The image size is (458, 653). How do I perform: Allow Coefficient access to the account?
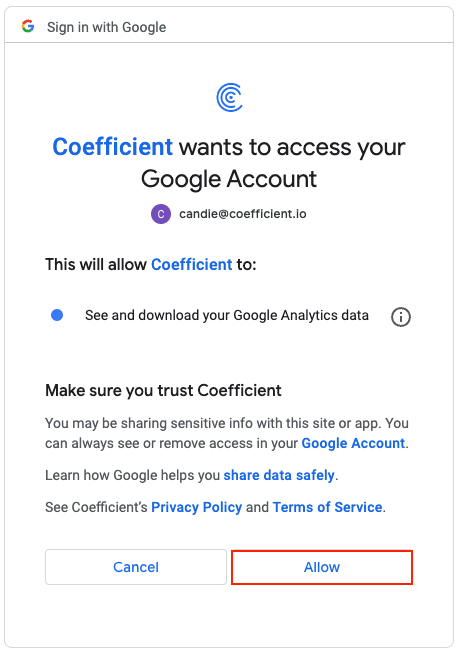(x=322, y=567)
